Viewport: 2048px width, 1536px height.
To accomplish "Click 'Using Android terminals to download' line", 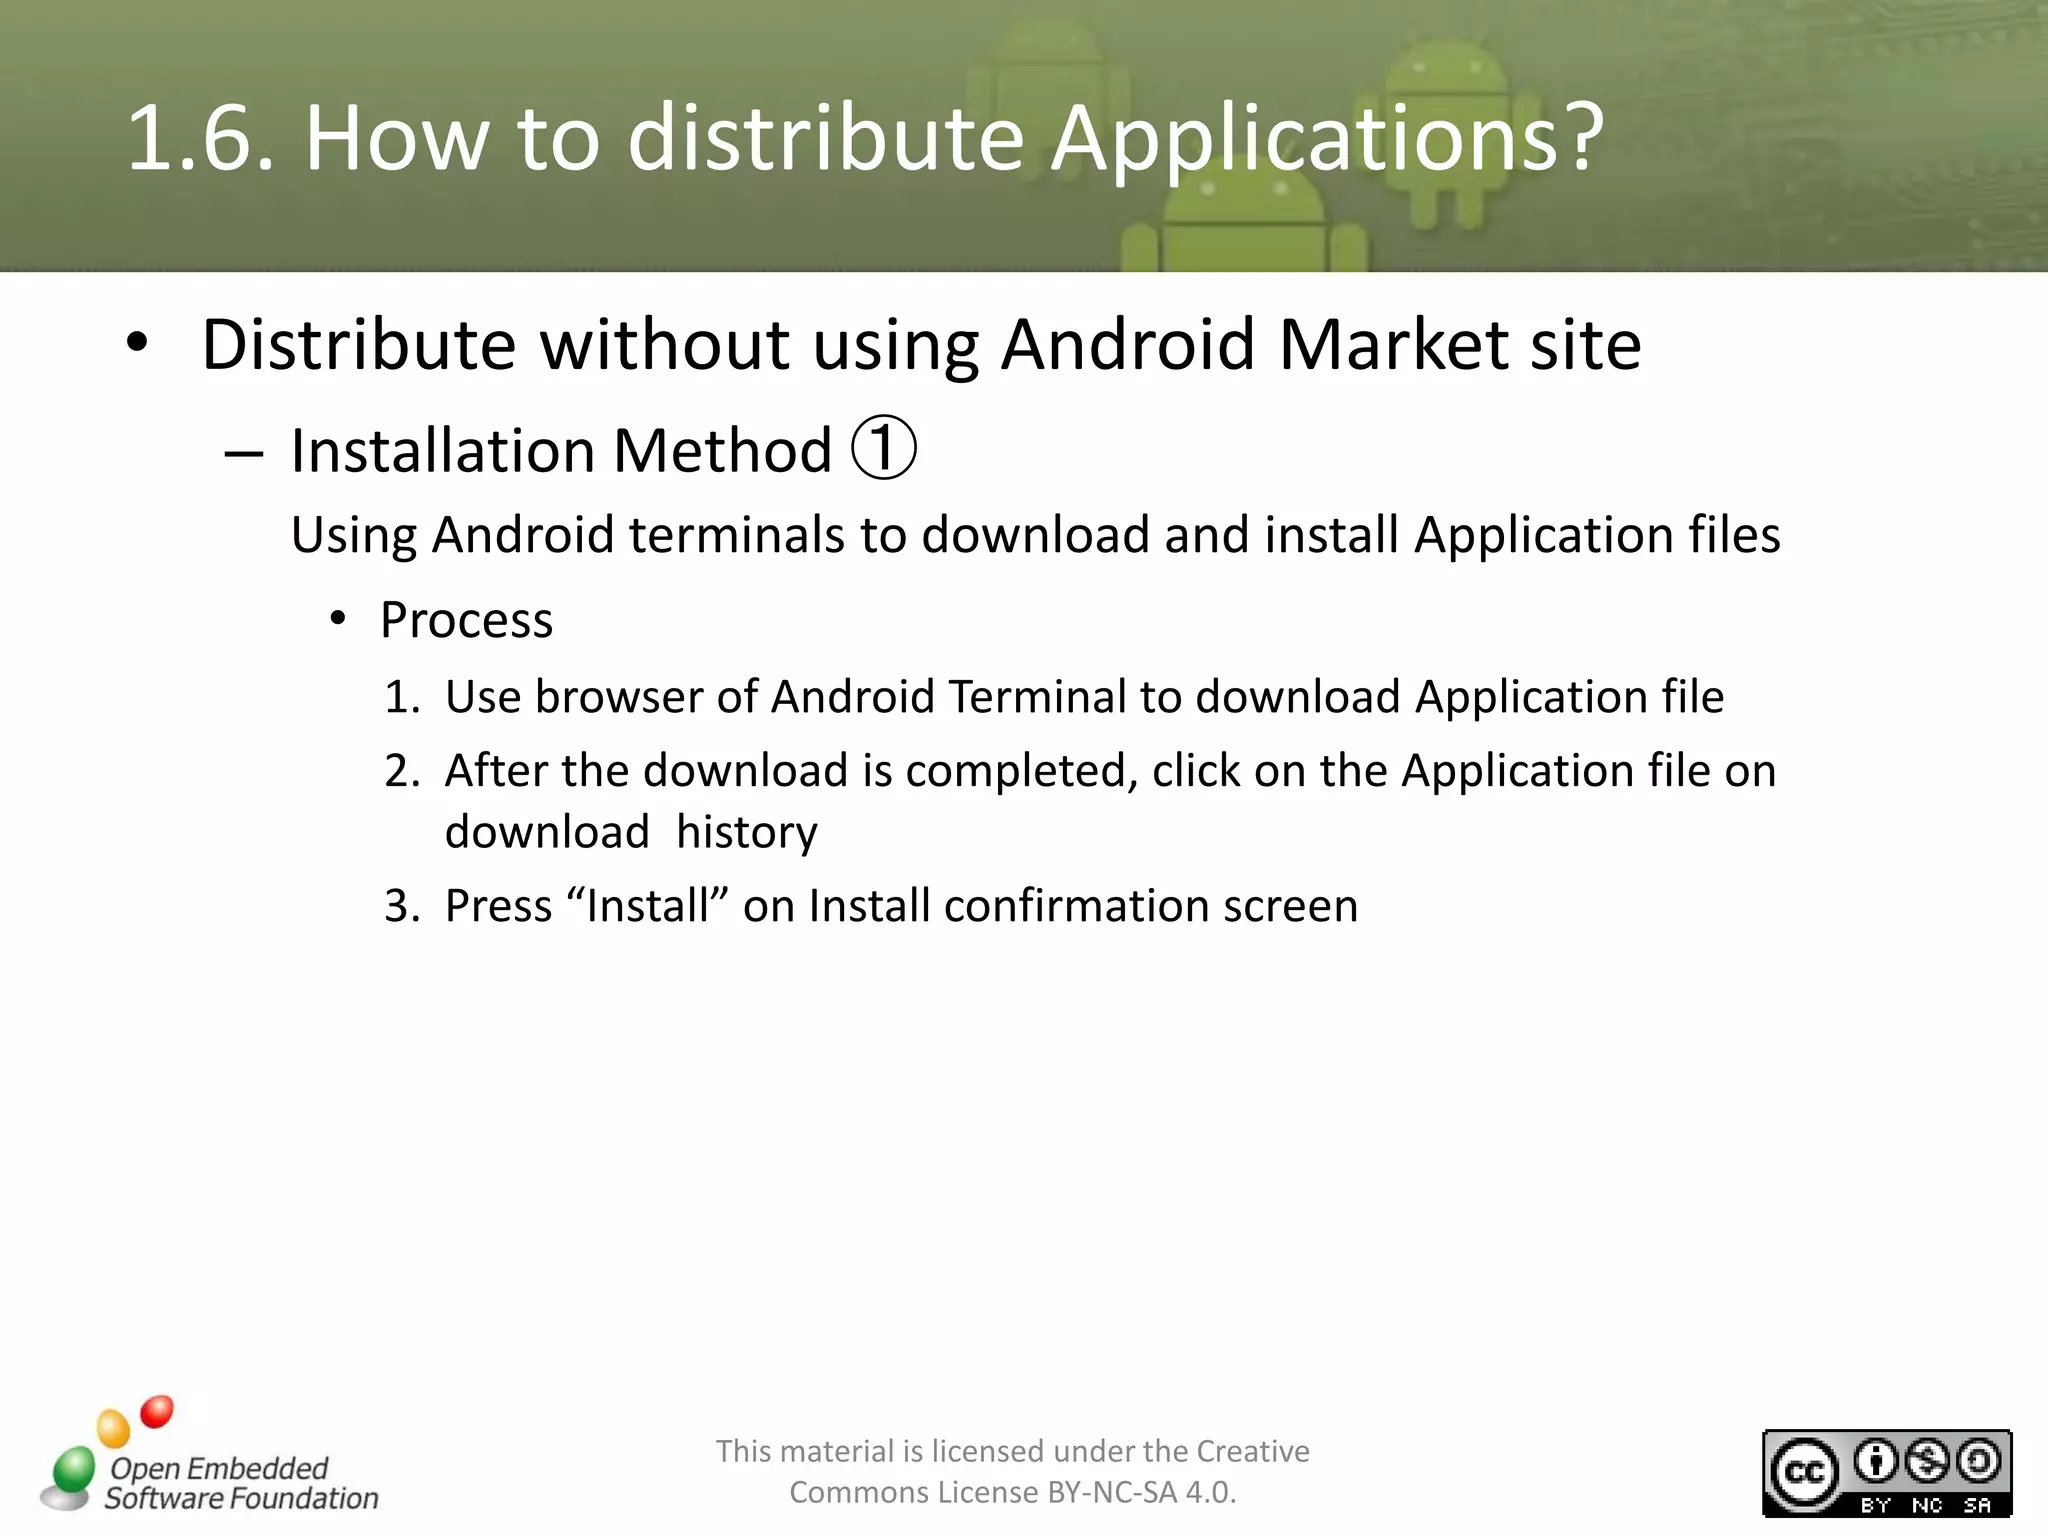I will tap(1035, 535).
